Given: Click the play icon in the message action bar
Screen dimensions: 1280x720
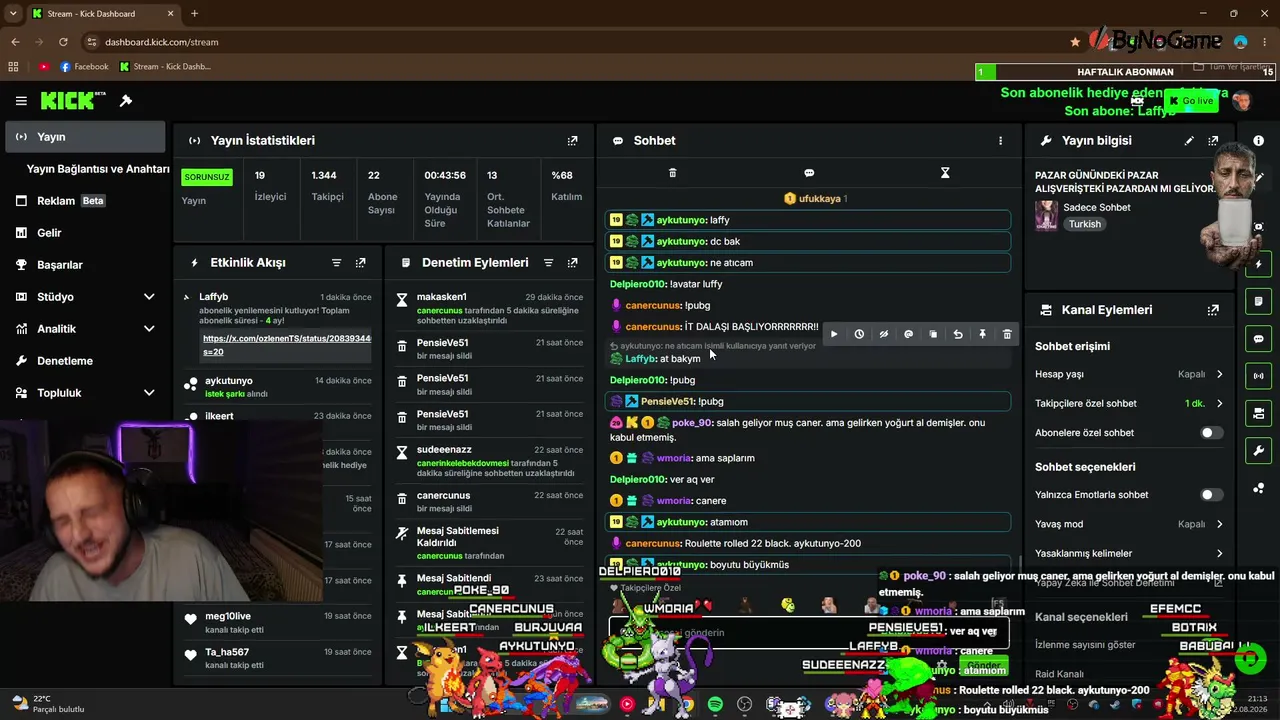Looking at the screenshot, I should click(834, 334).
